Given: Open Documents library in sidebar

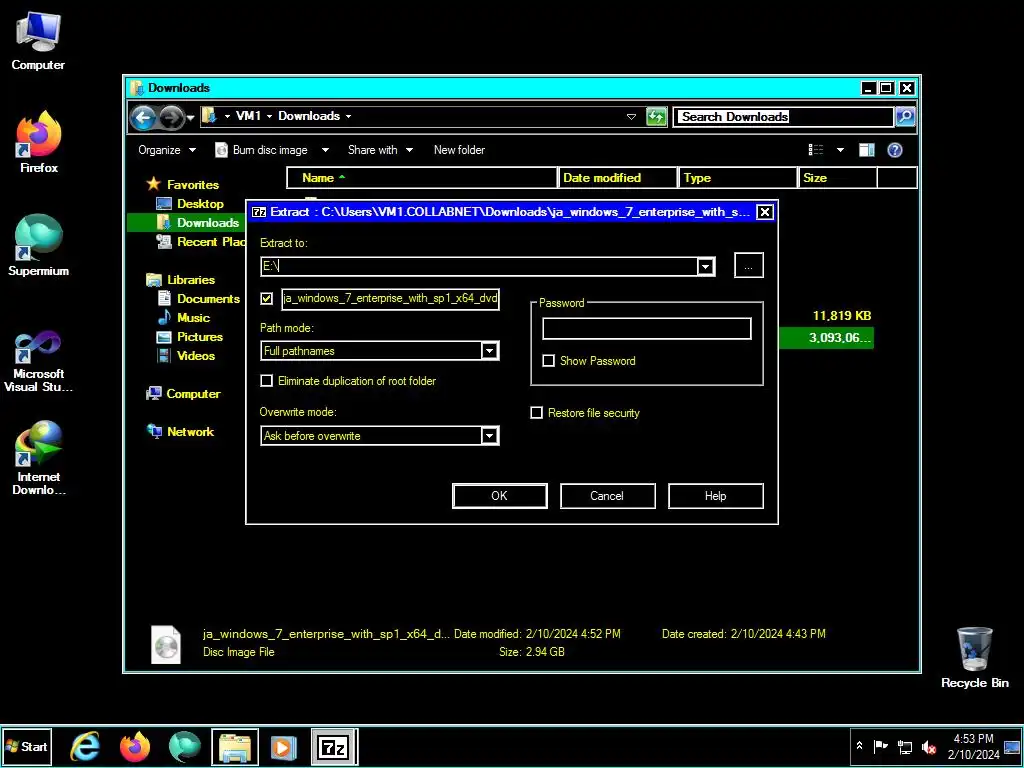Looking at the screenshot, I should click(x=199, y=298).
